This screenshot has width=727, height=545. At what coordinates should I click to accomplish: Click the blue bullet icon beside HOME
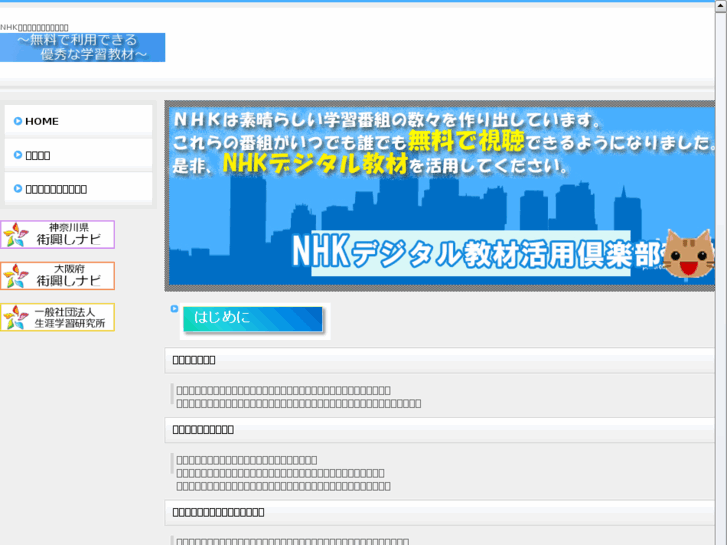pyautogui.click(x=18, y=121)
